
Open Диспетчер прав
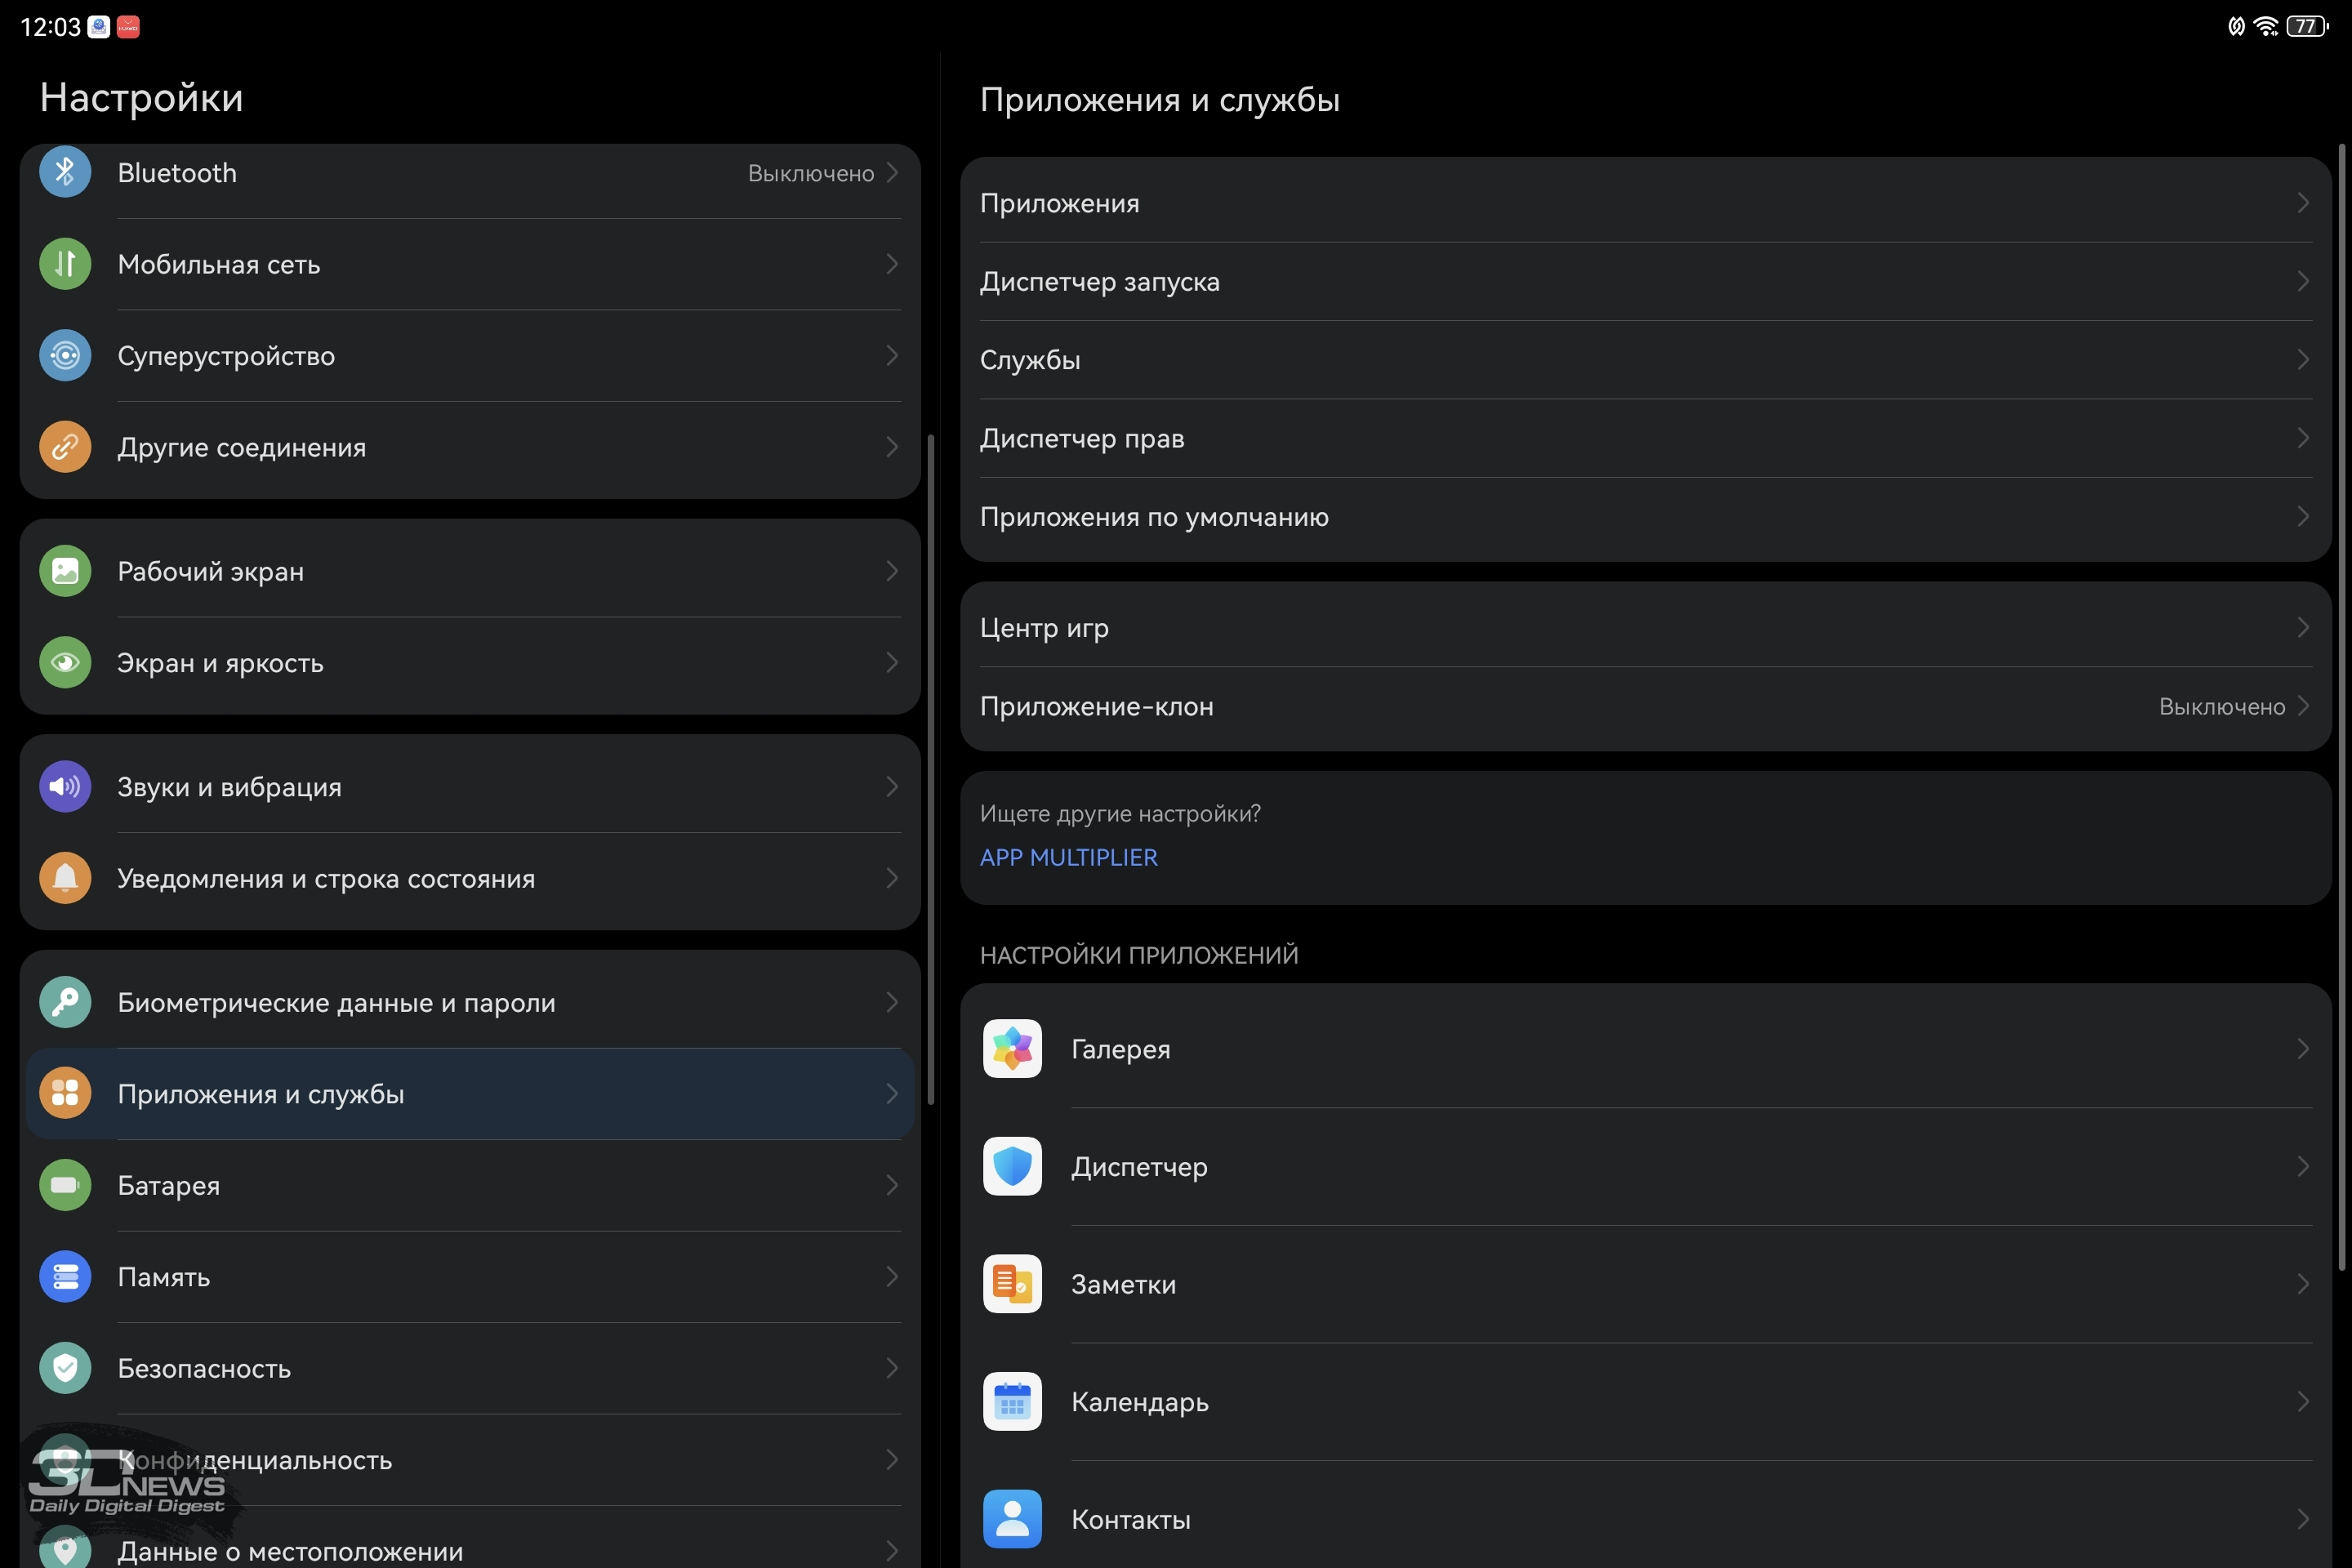[x=1646, y=438]
